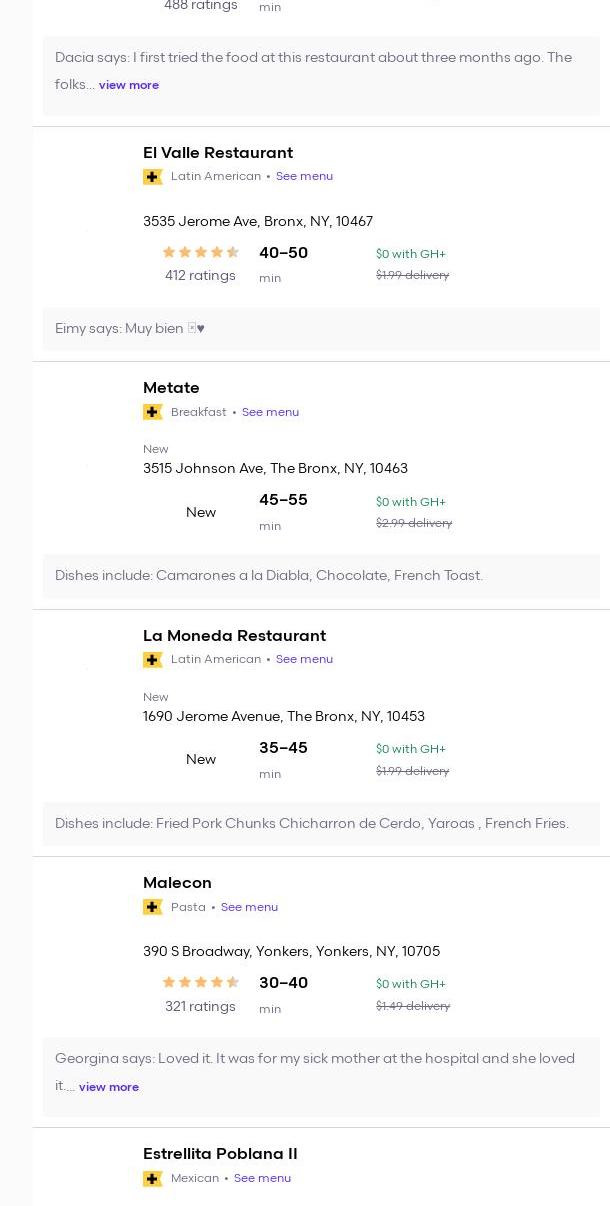Go to La Moneda Restaurant page title

[x=234, y=636]
